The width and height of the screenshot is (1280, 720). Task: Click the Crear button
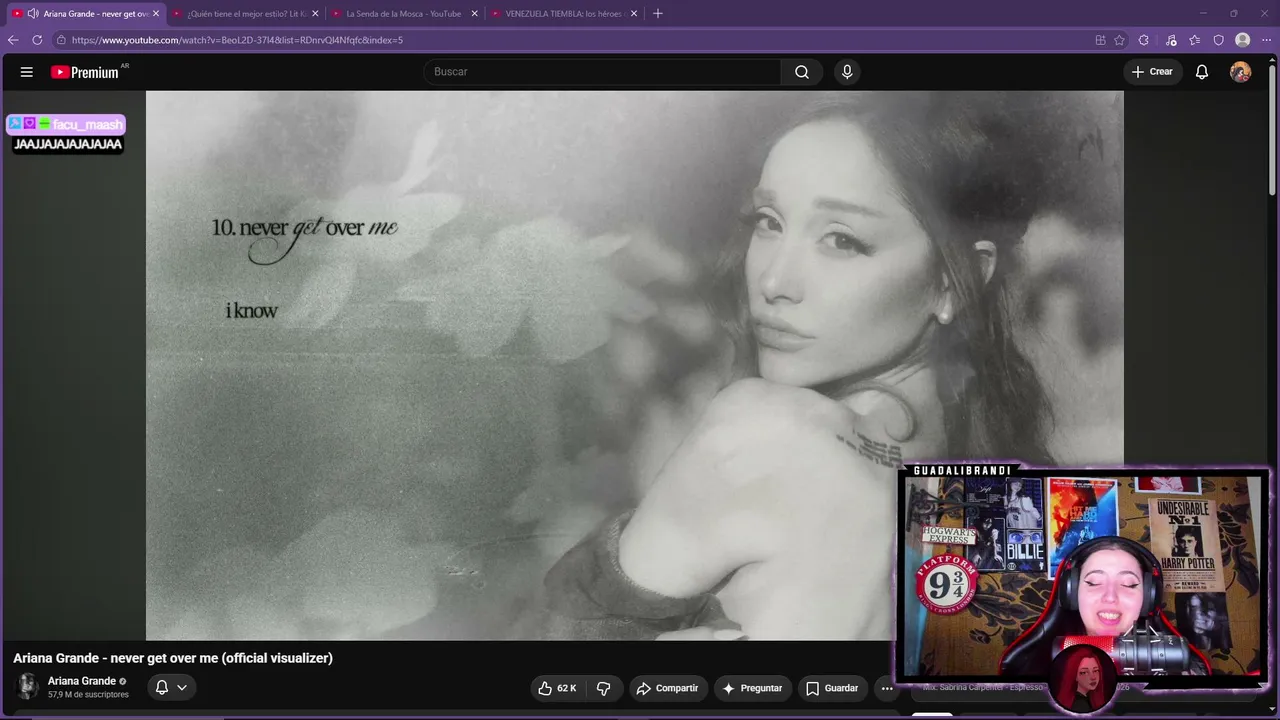click(1152, 72)
